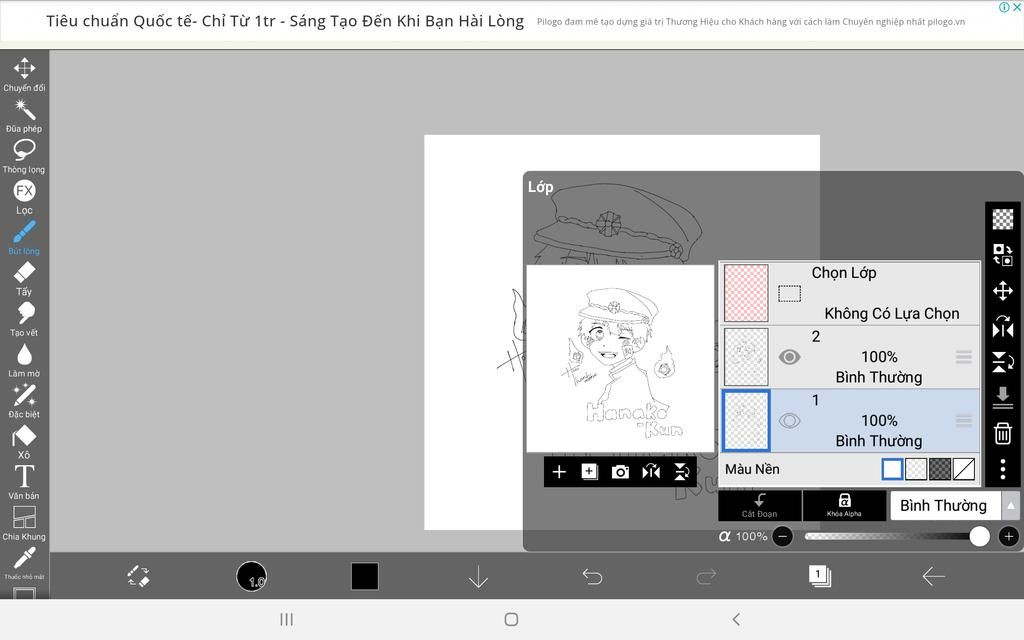Open the black current color swatch

(x=365, y=577)
